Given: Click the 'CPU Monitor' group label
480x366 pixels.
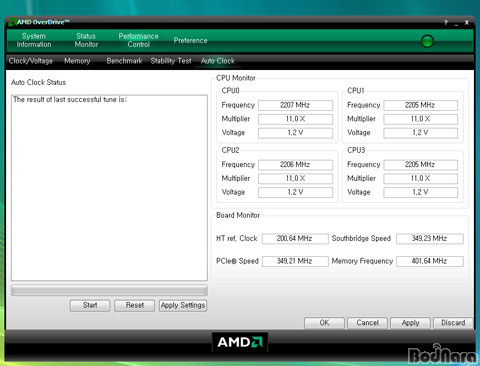Looking at the screenshot, I should [x=236, y=78].
